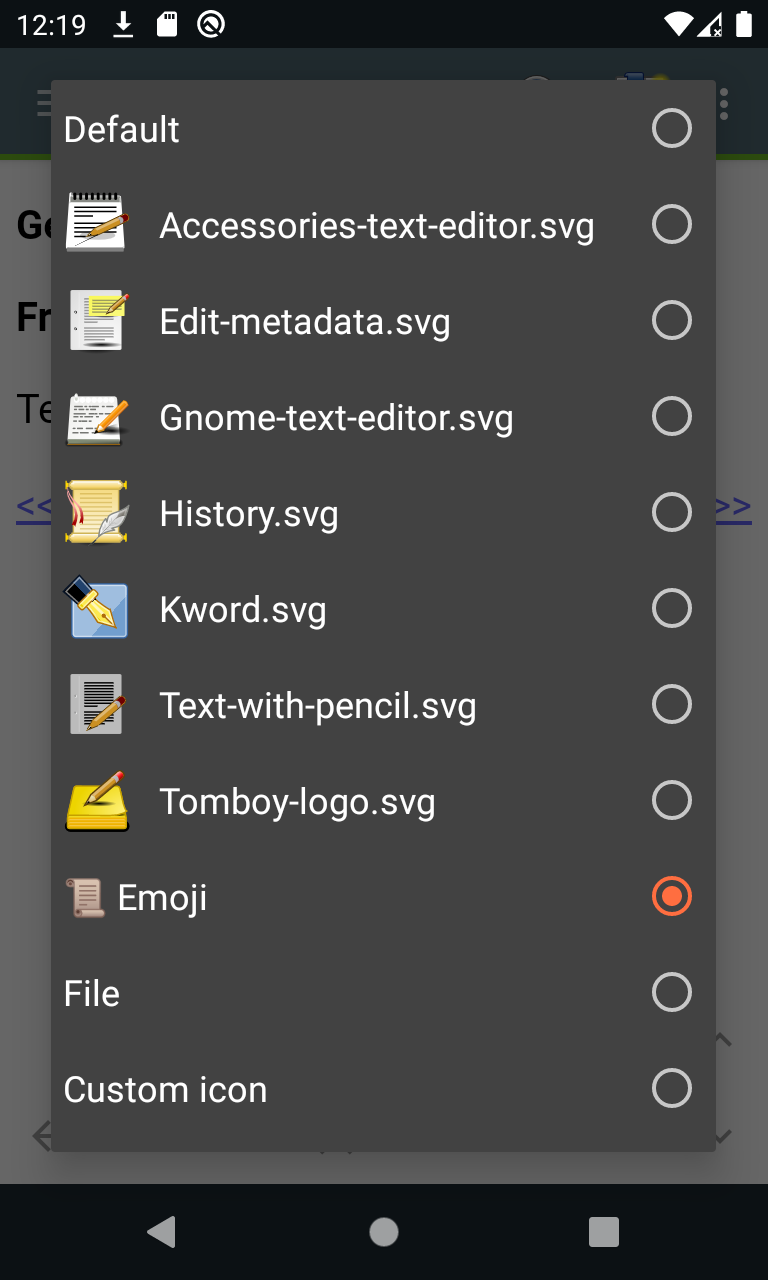Choose the Text-with-pencil.svg radio button
The height and width of the screenshot is (1280, 768).
pos(671,704)
